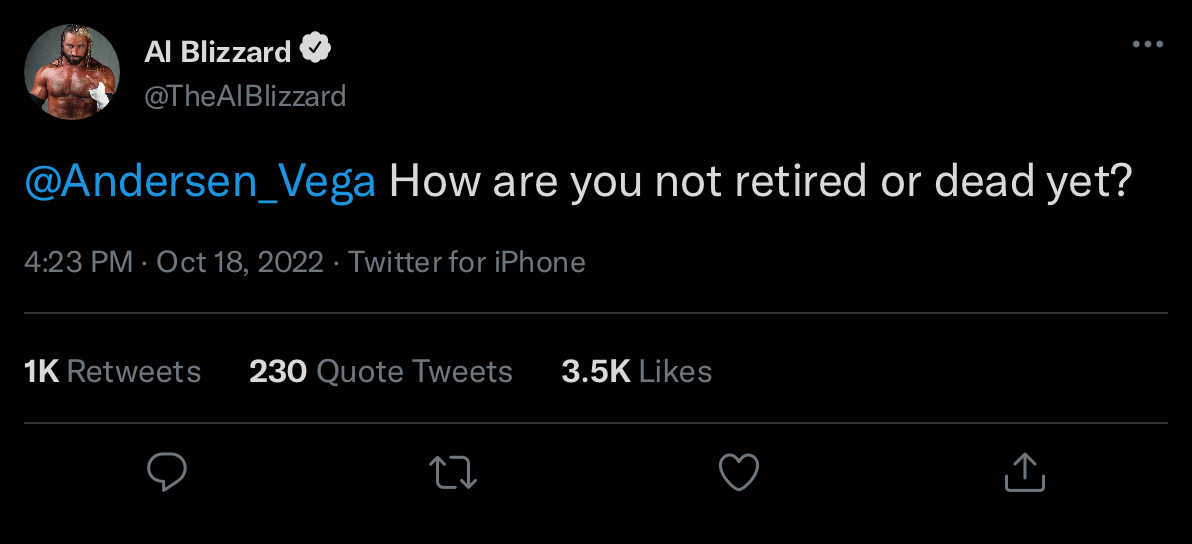This screenshot has height=544, width=1192.
Task: Open the share tweet icon
Action: pyautogui.click(x=1024, y=472)
